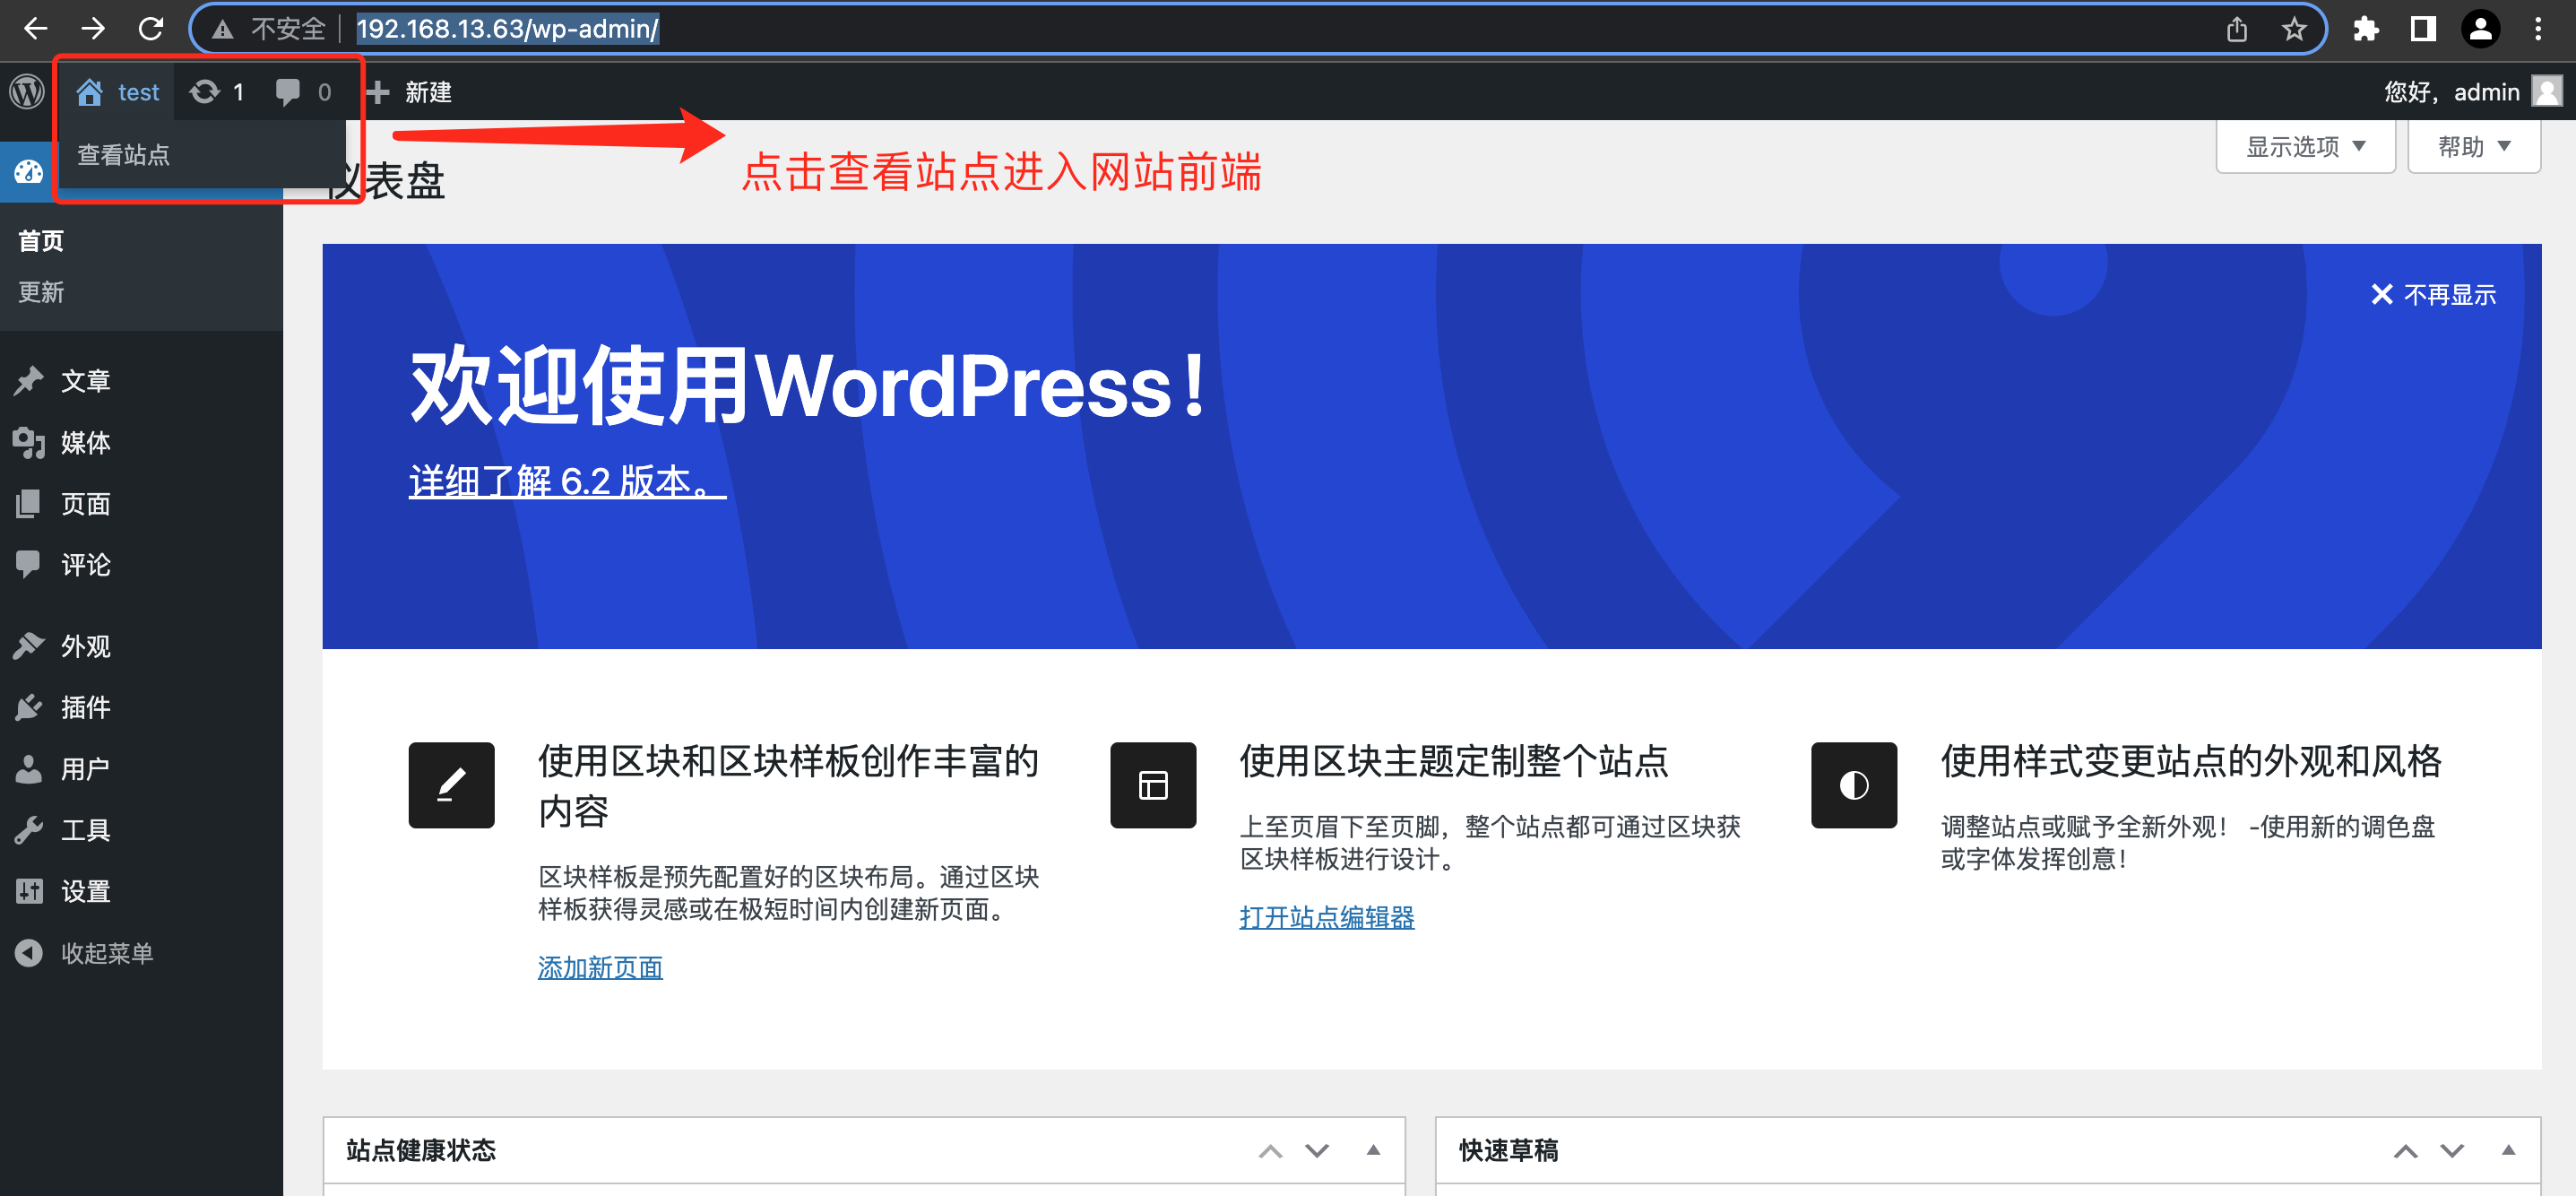Open 外观 appearance menu in sidebar
This screenshot has width=2576, height=1196.
[x=85, y=647]
